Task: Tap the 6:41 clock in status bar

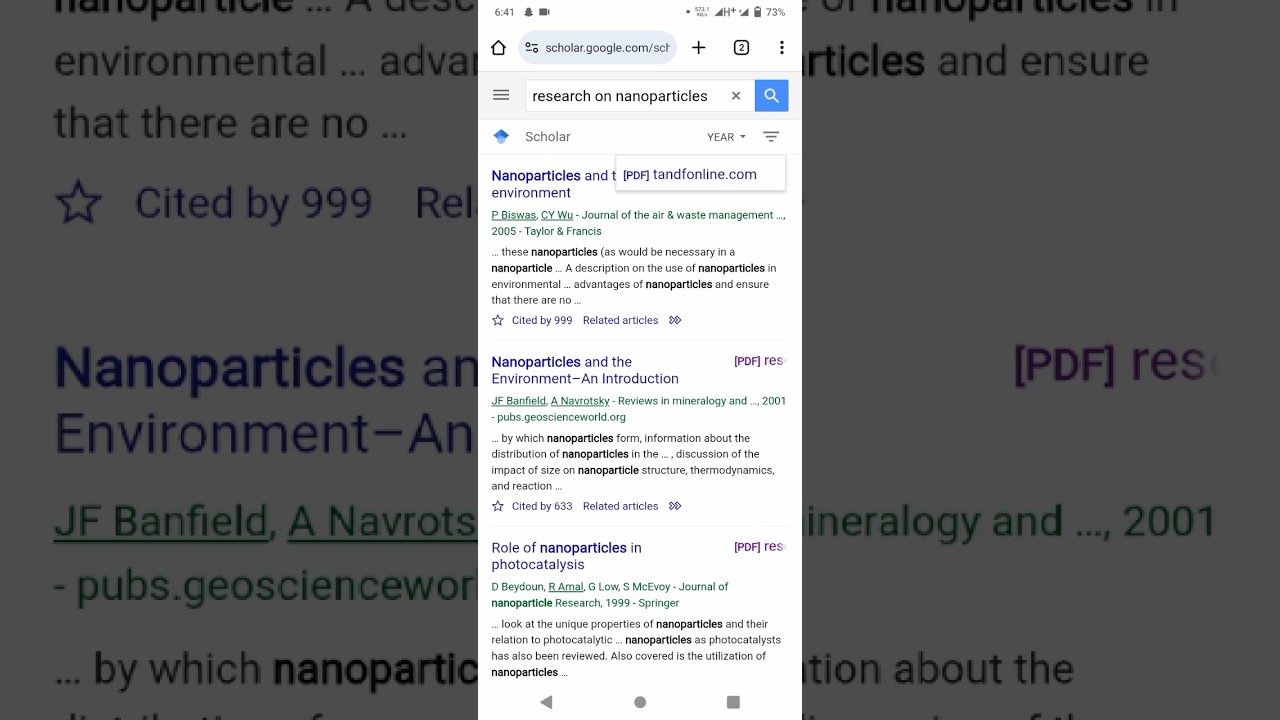Action: 504,12
